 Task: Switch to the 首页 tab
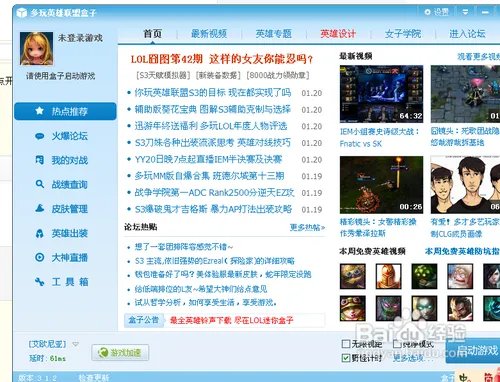tap(152, 34)
